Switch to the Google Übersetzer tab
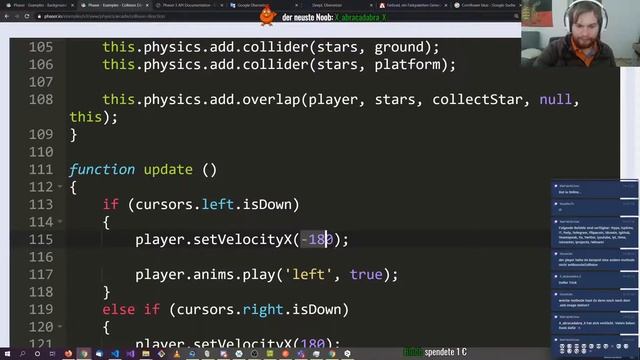640x360 pixels. coord(263,5)
